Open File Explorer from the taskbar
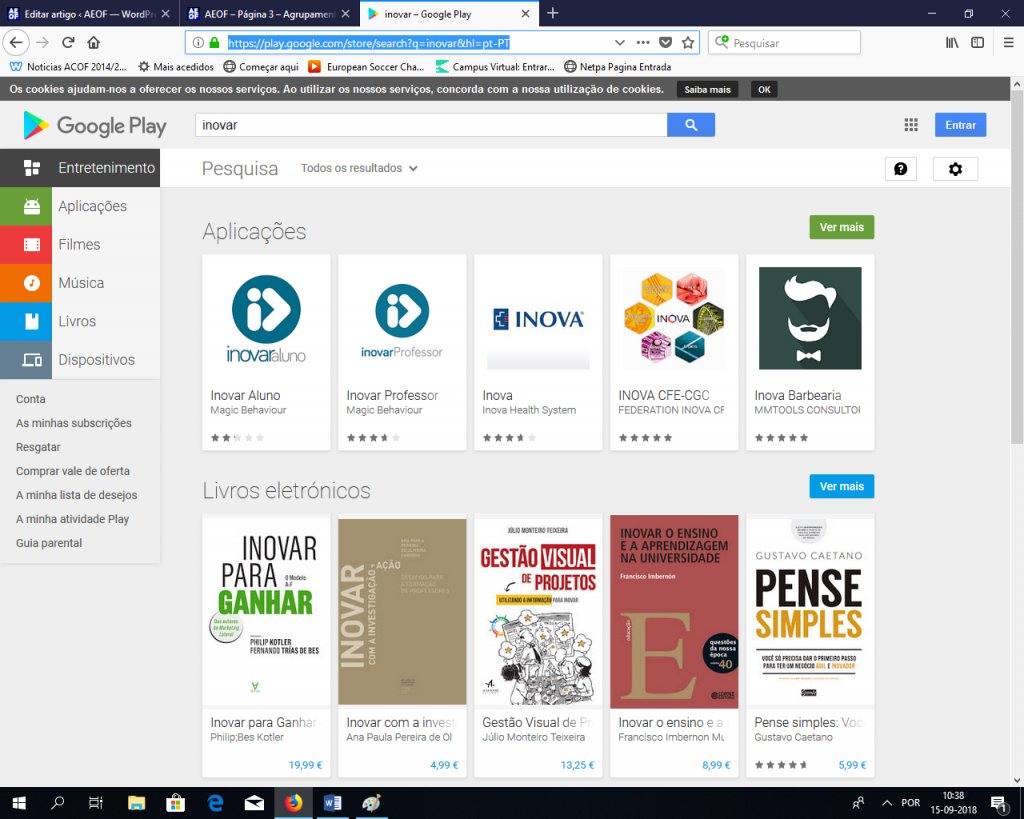 pyautogui.click(x=136, y=803)
